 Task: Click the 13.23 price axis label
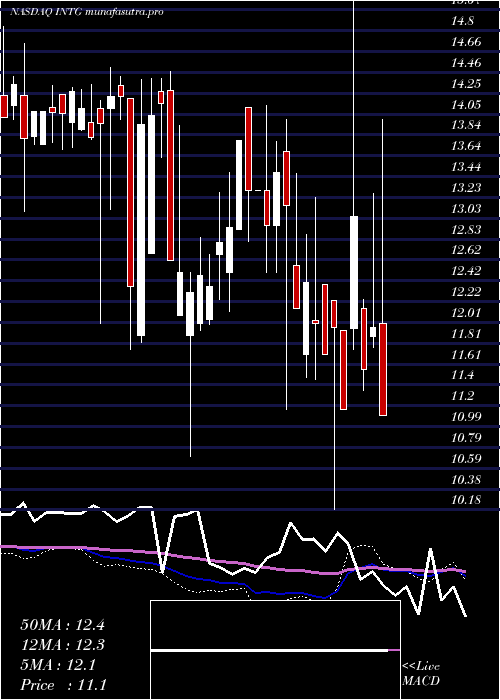[467, 188]
